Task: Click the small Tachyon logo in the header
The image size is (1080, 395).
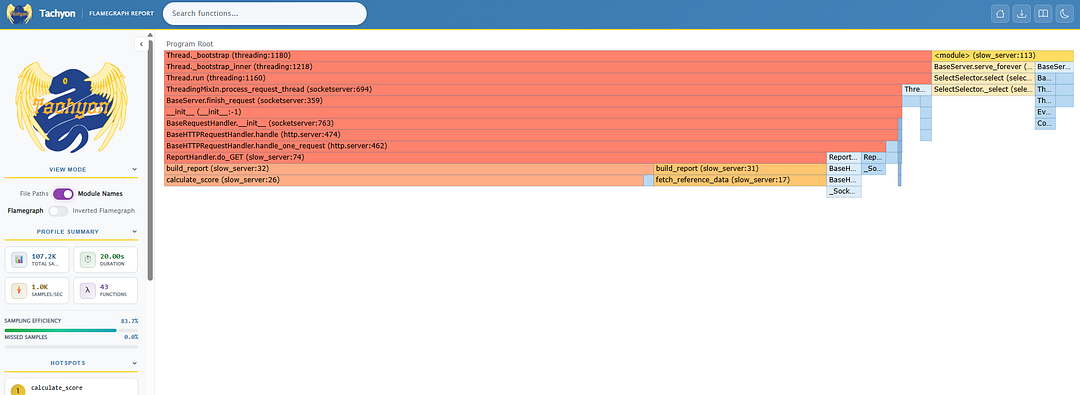Action: (19, 13)
